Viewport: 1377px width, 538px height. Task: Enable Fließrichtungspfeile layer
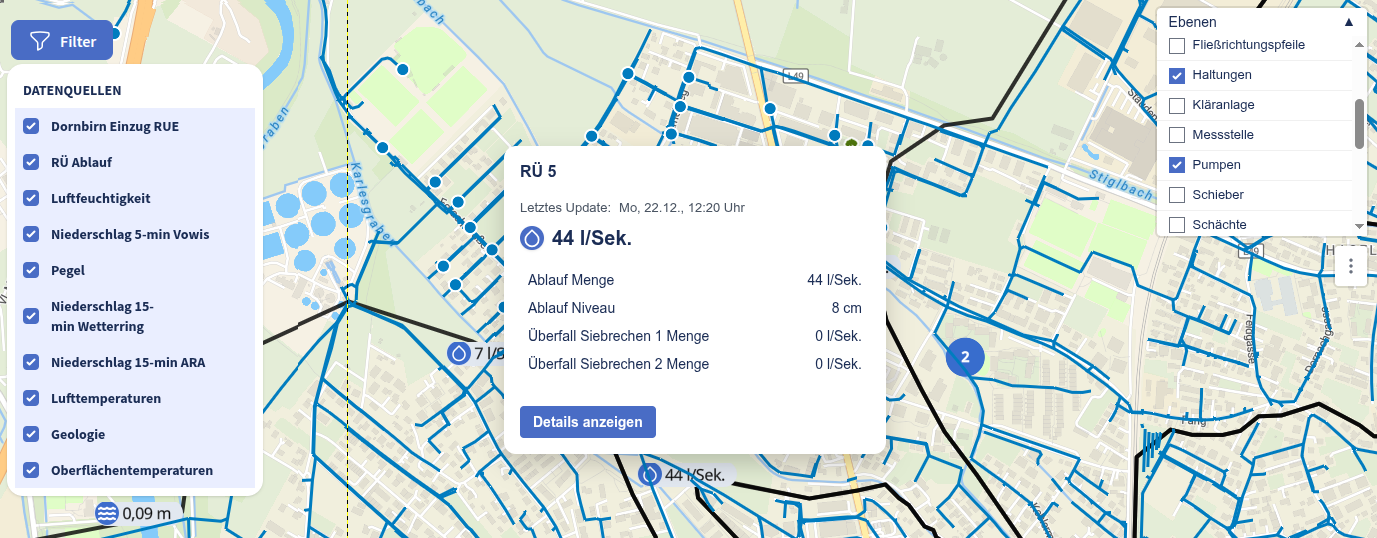coord(1177,45)
